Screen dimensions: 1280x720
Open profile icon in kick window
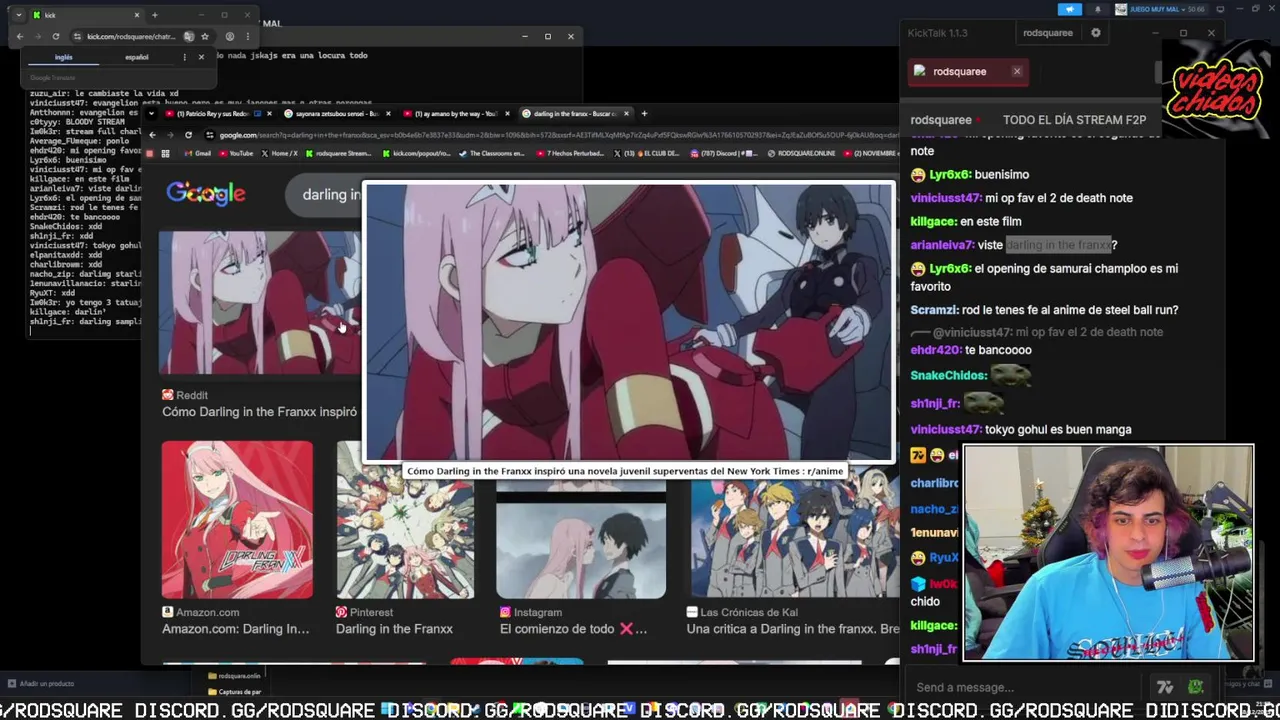[230, 36]
